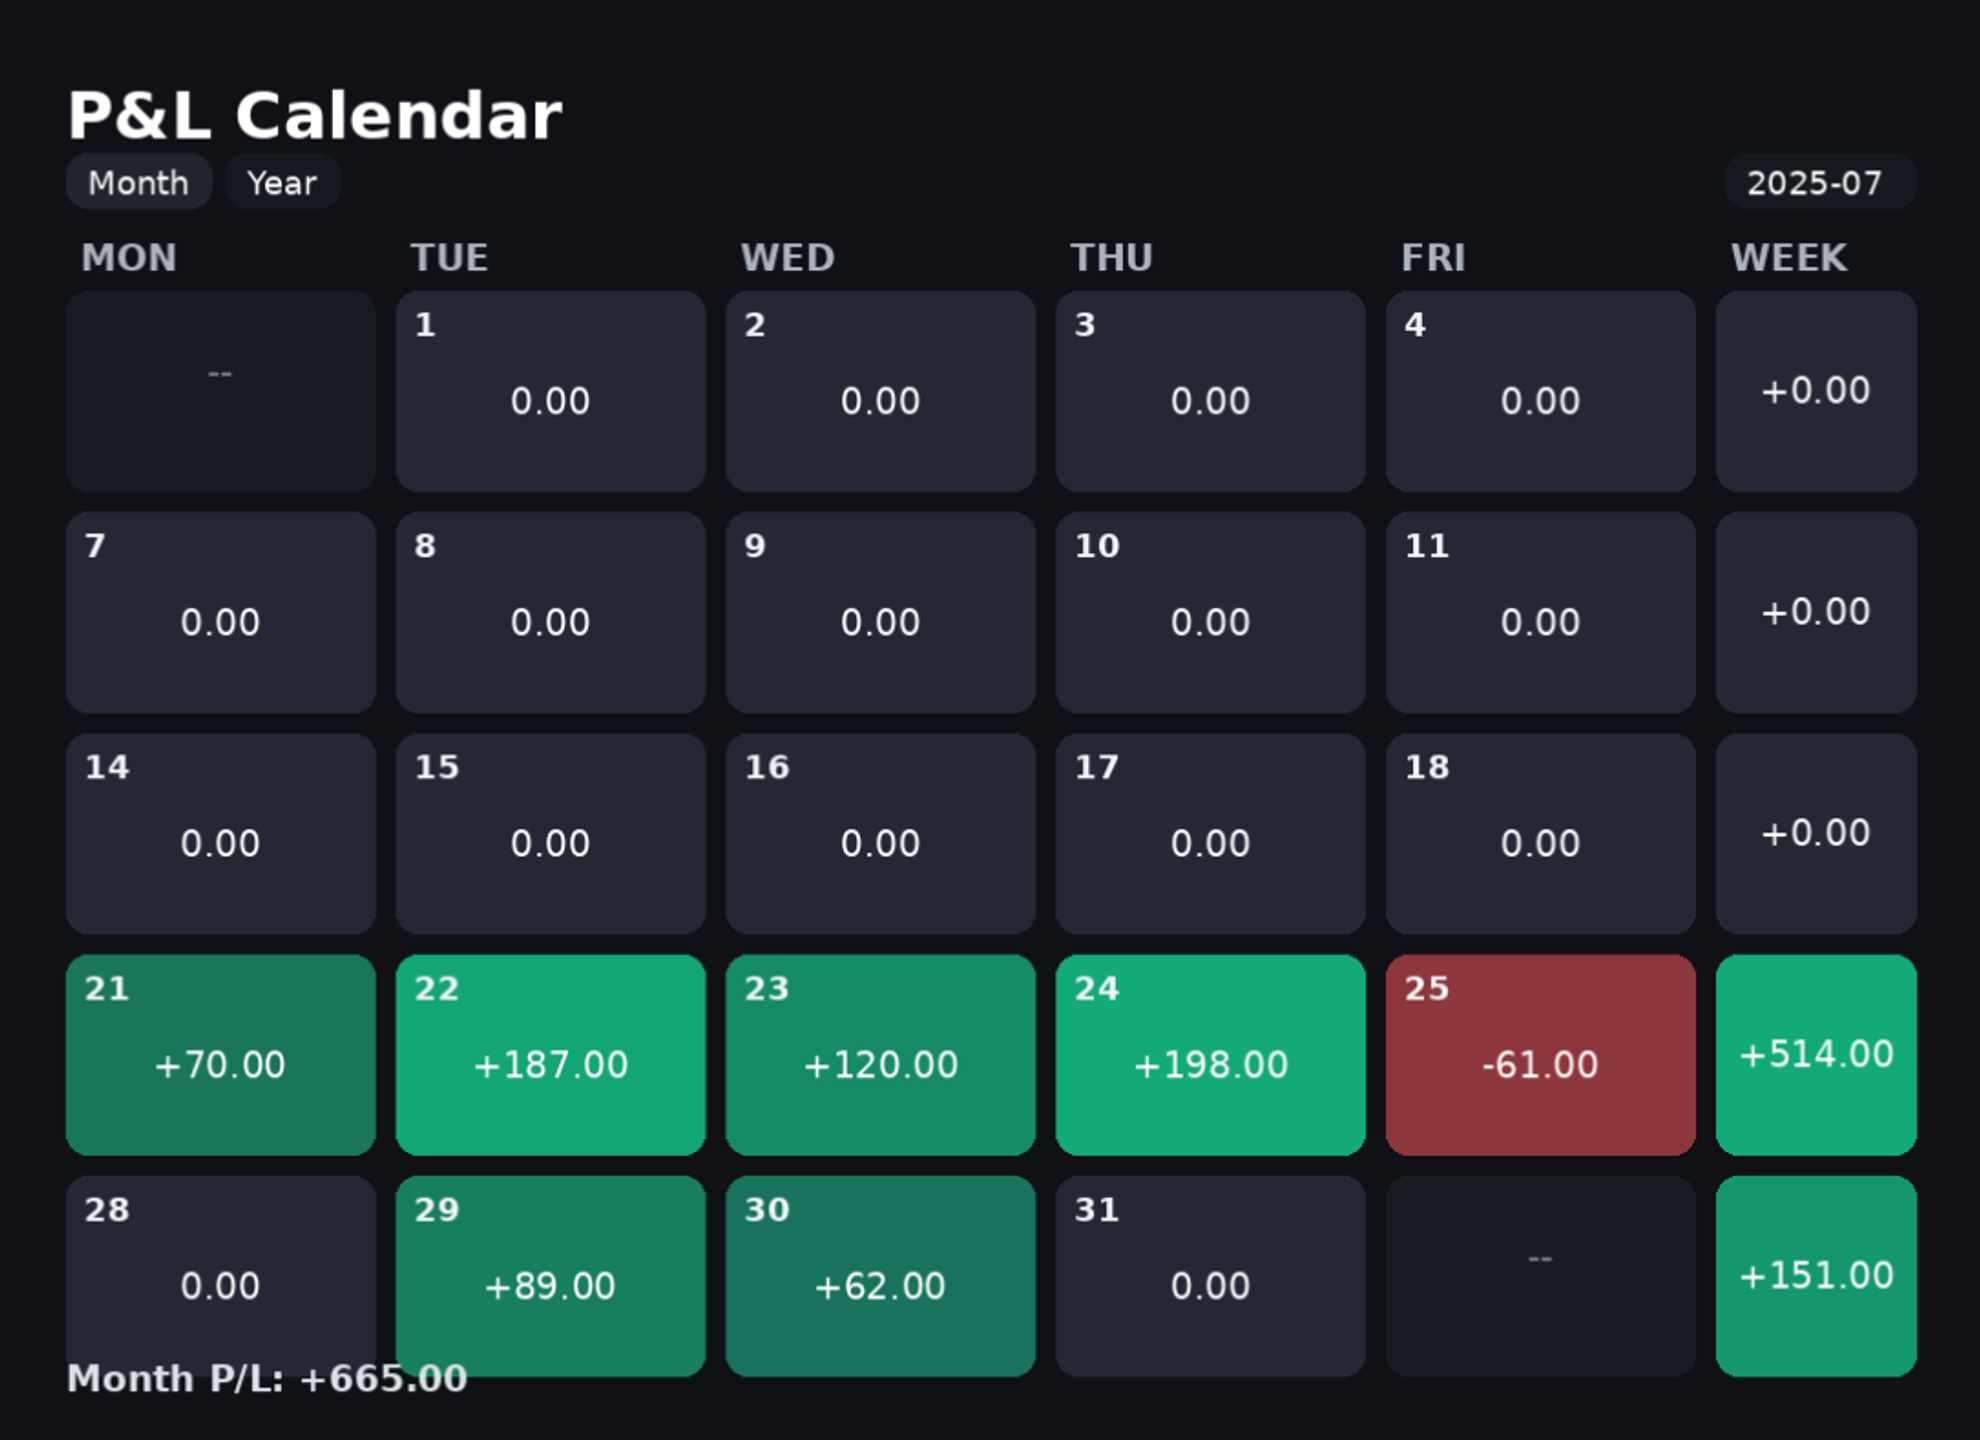Open the day 16 cell
1980x1440 pixels.
tap(881, 834)
